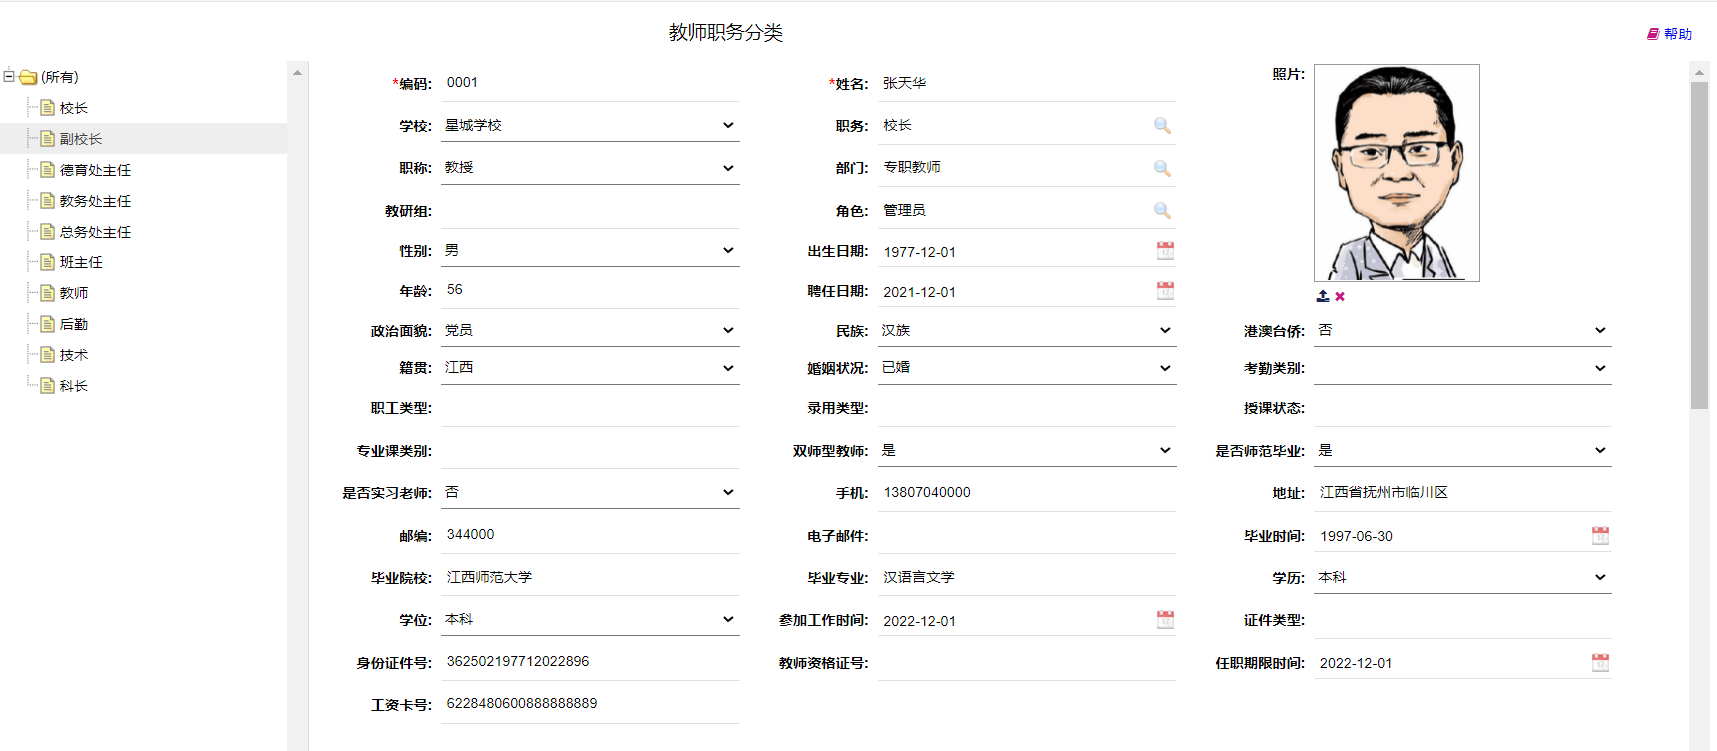Open the 职称 dropdown

click(x=590, y=167)
